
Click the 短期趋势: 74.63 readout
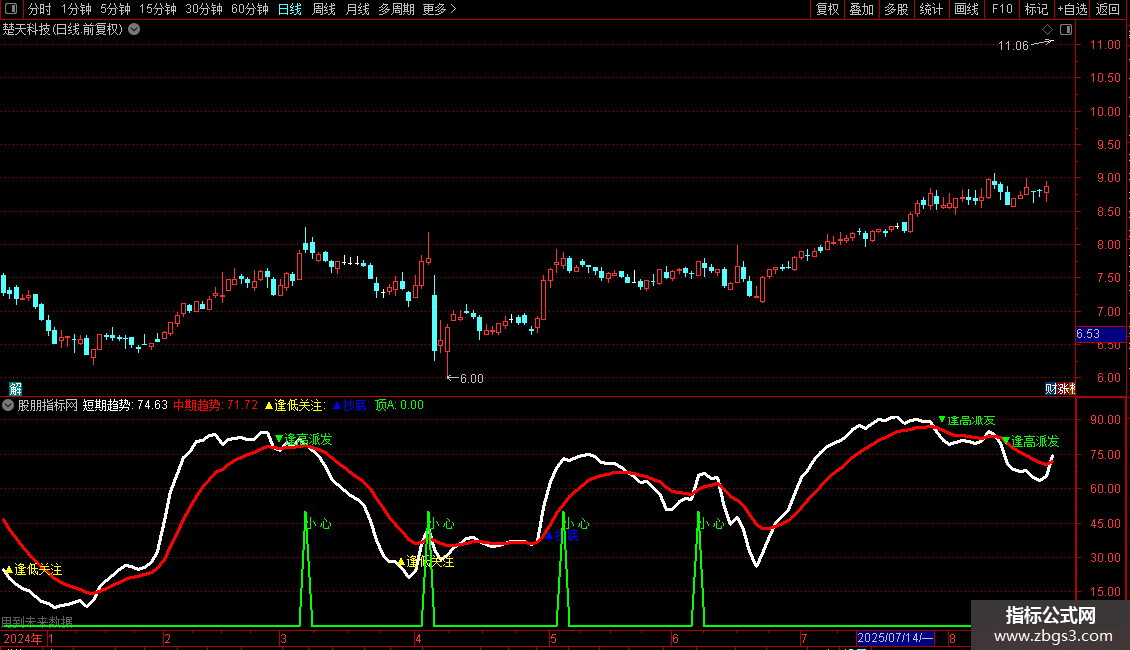pyautogui.click(x=125, y=406)
